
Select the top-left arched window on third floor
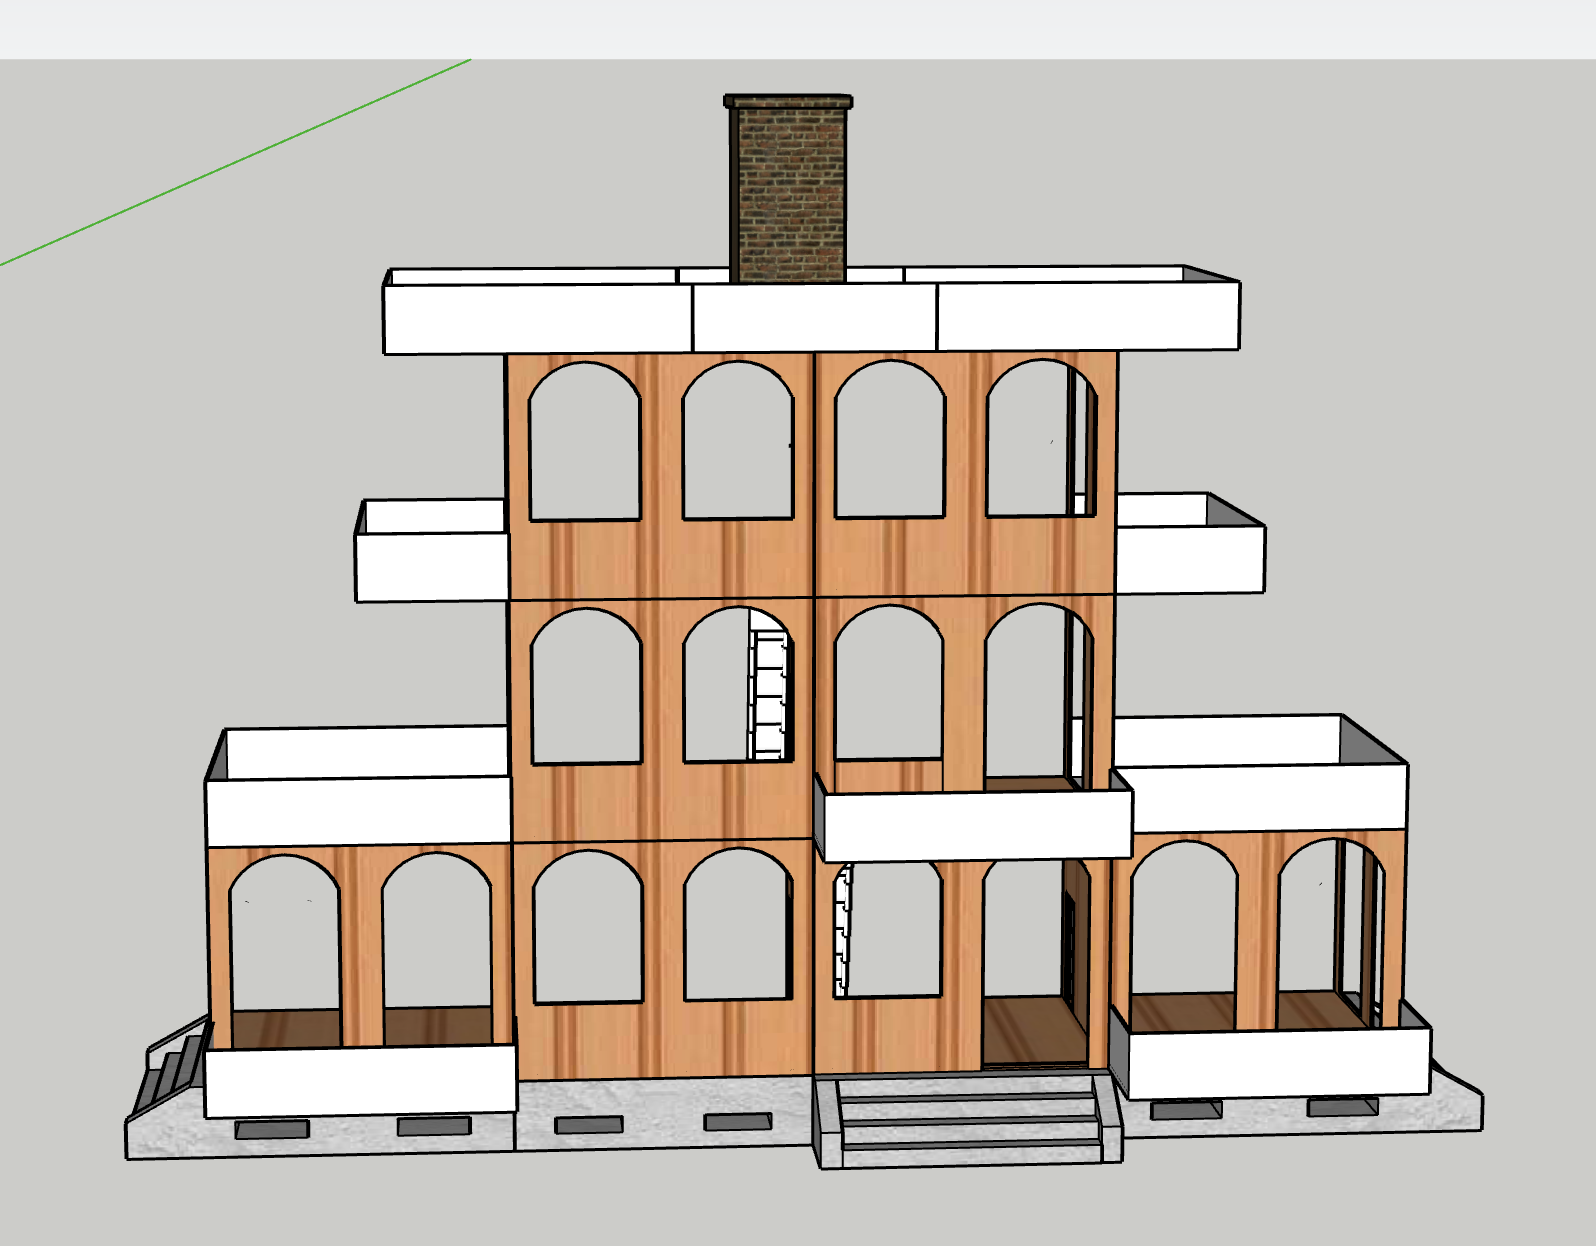pyautogui.click(x=585, y=441)
